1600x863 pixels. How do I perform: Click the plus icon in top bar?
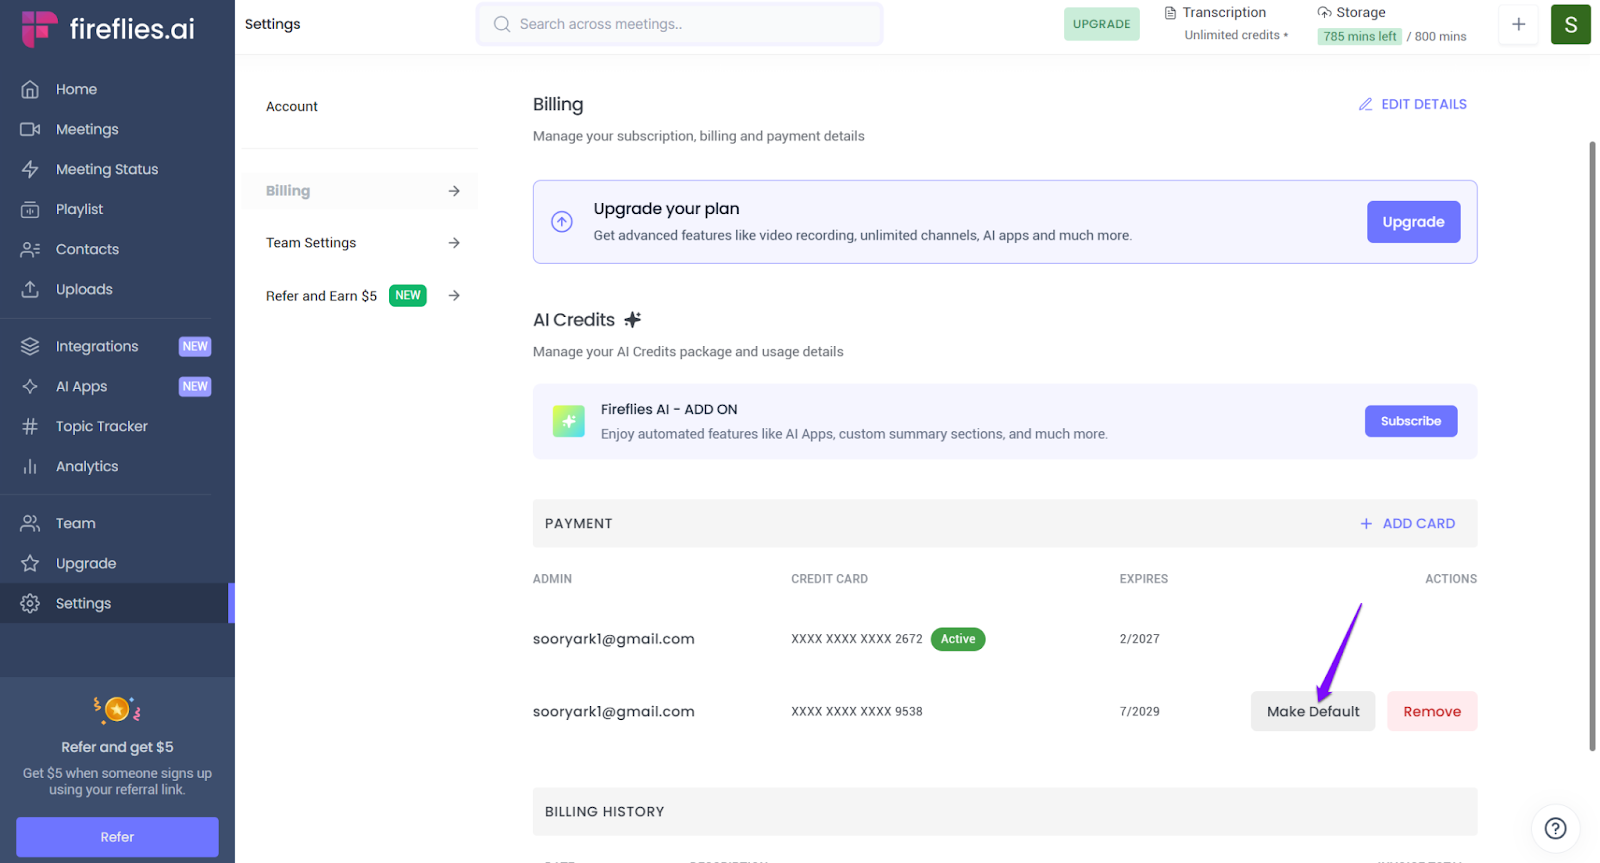pyautogui.click(x=1518, y=25)
